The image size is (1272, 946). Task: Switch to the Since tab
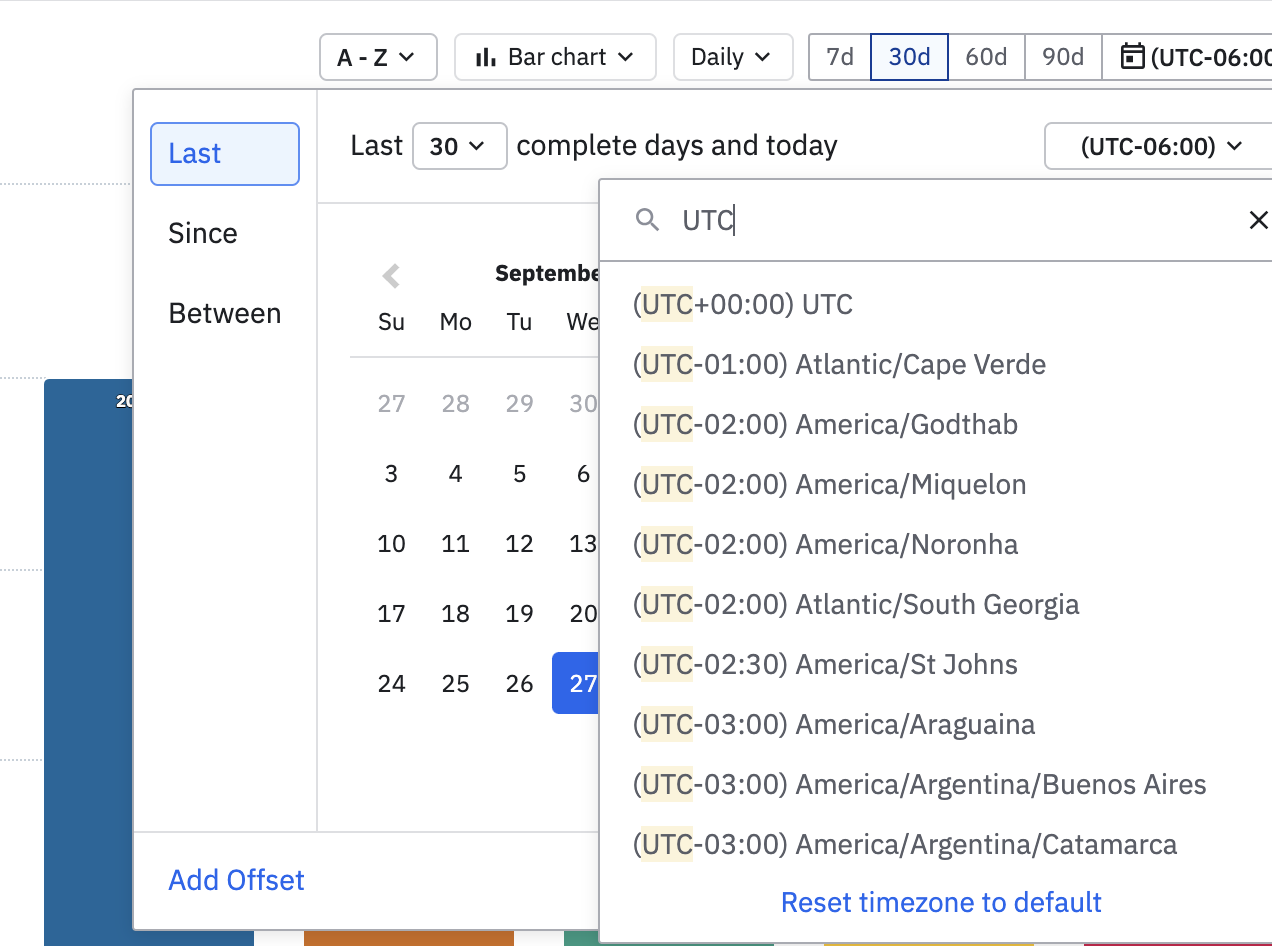click(203, 233)
